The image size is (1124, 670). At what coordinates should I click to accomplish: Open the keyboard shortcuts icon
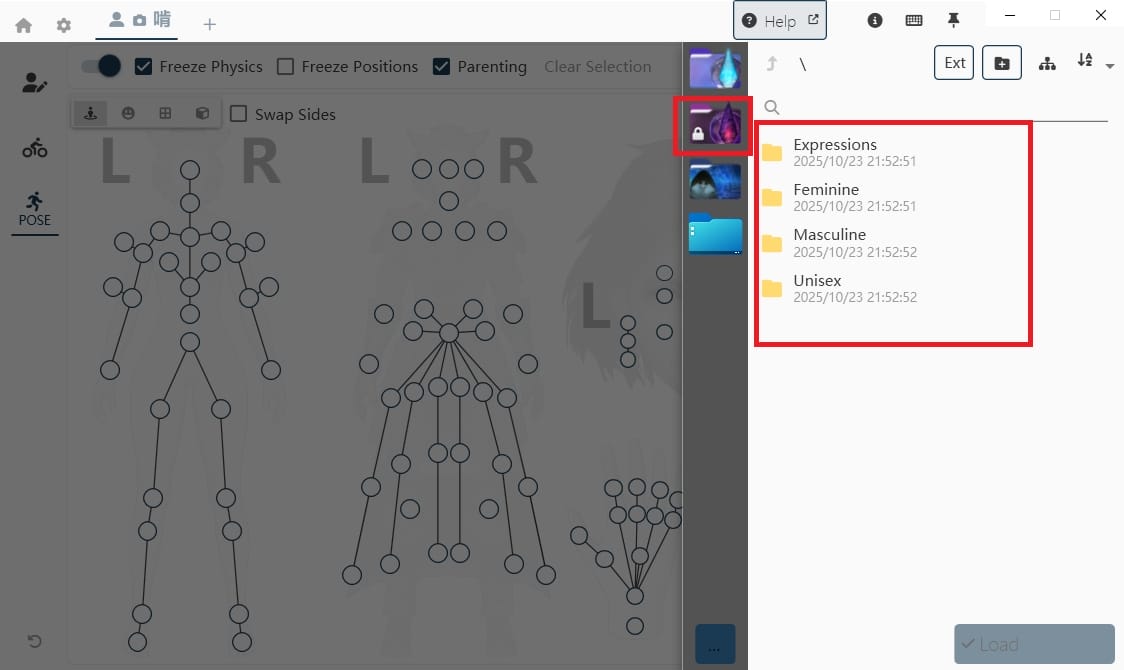click(x=914, y=21)
